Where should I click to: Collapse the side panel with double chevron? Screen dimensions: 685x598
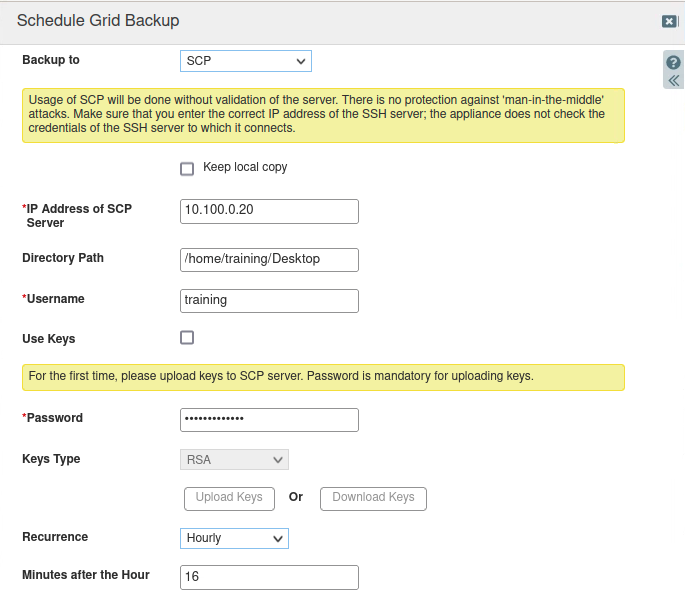[673, 80]
